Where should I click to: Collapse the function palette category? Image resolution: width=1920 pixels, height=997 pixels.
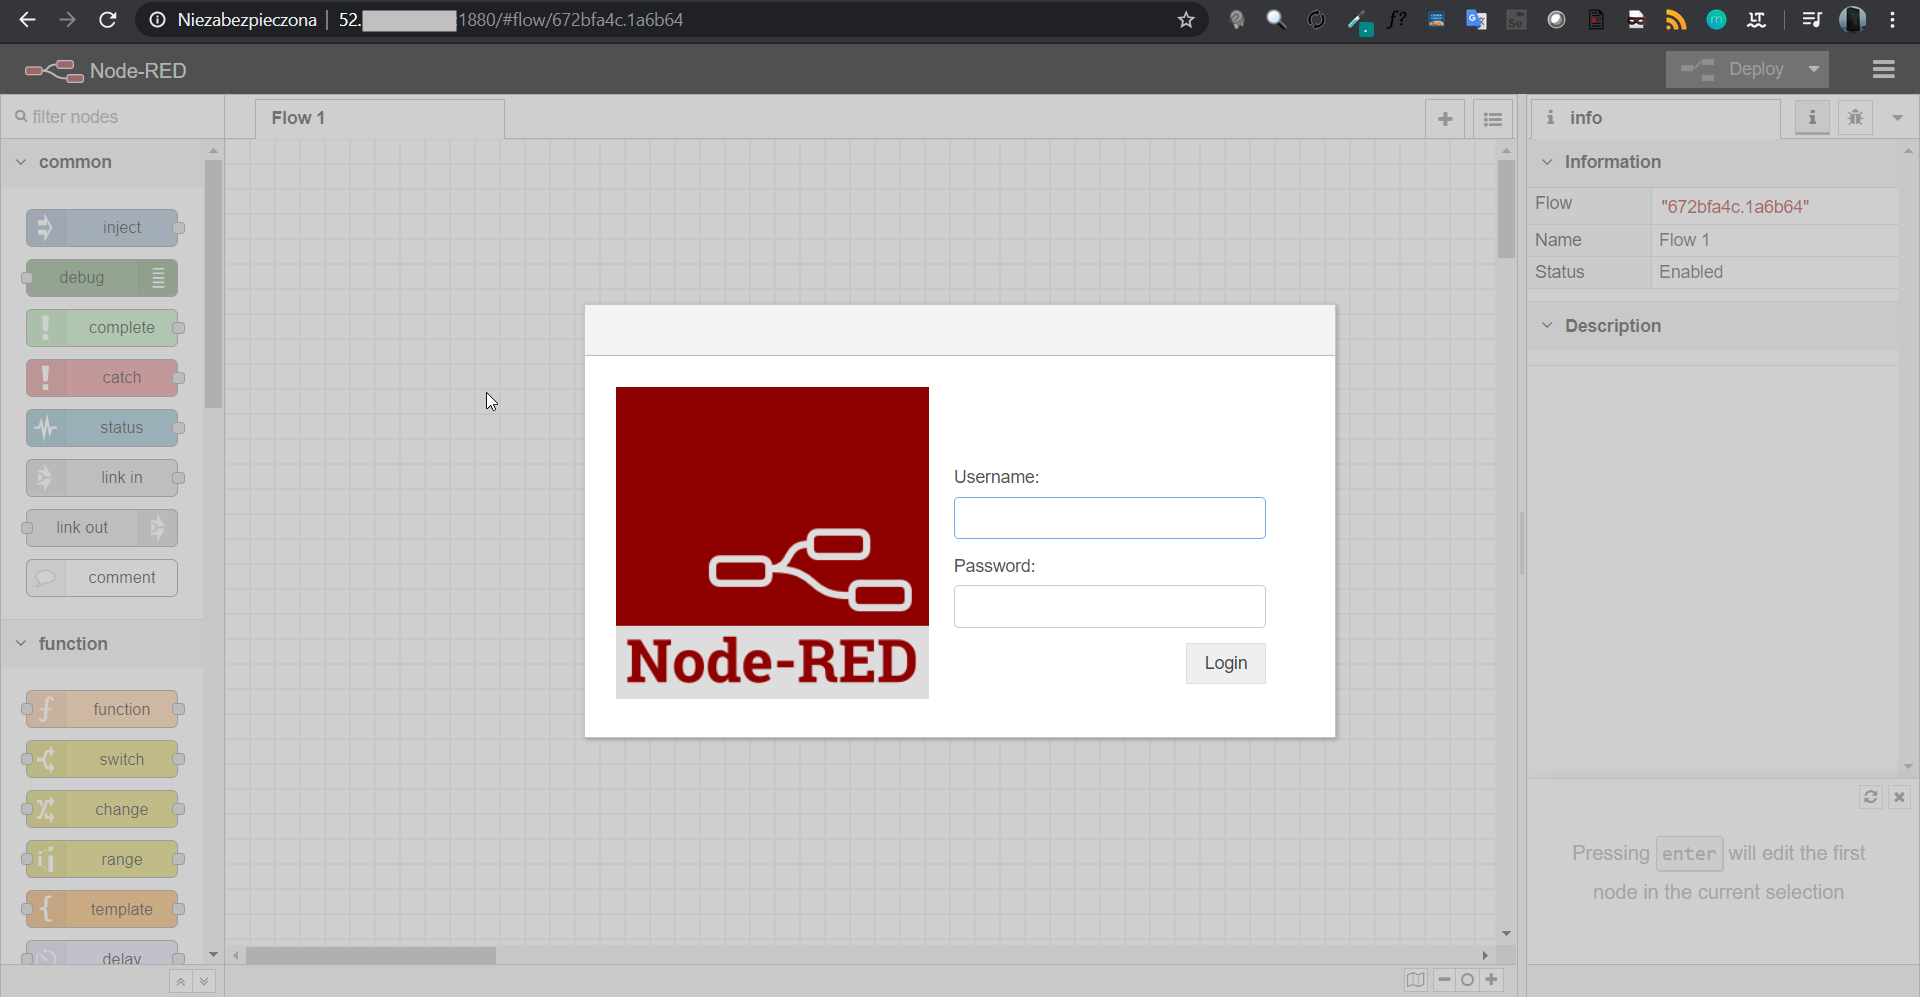click(102, 644)
